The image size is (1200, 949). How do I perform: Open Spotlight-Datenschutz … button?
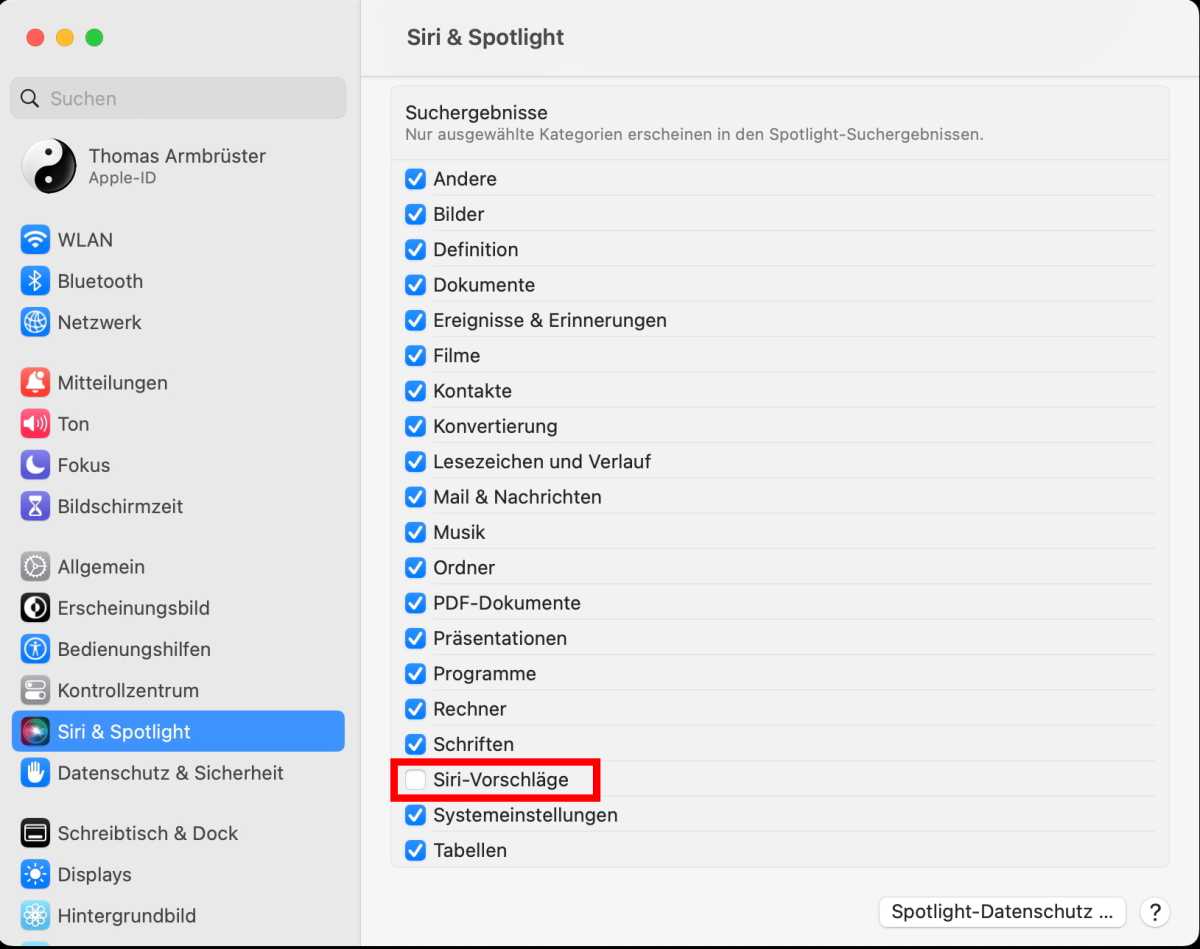point(1002,912)
